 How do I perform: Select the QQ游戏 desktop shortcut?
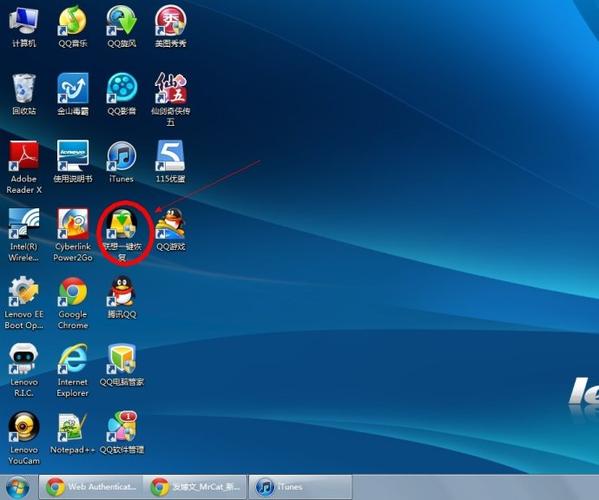pos(170,230)
